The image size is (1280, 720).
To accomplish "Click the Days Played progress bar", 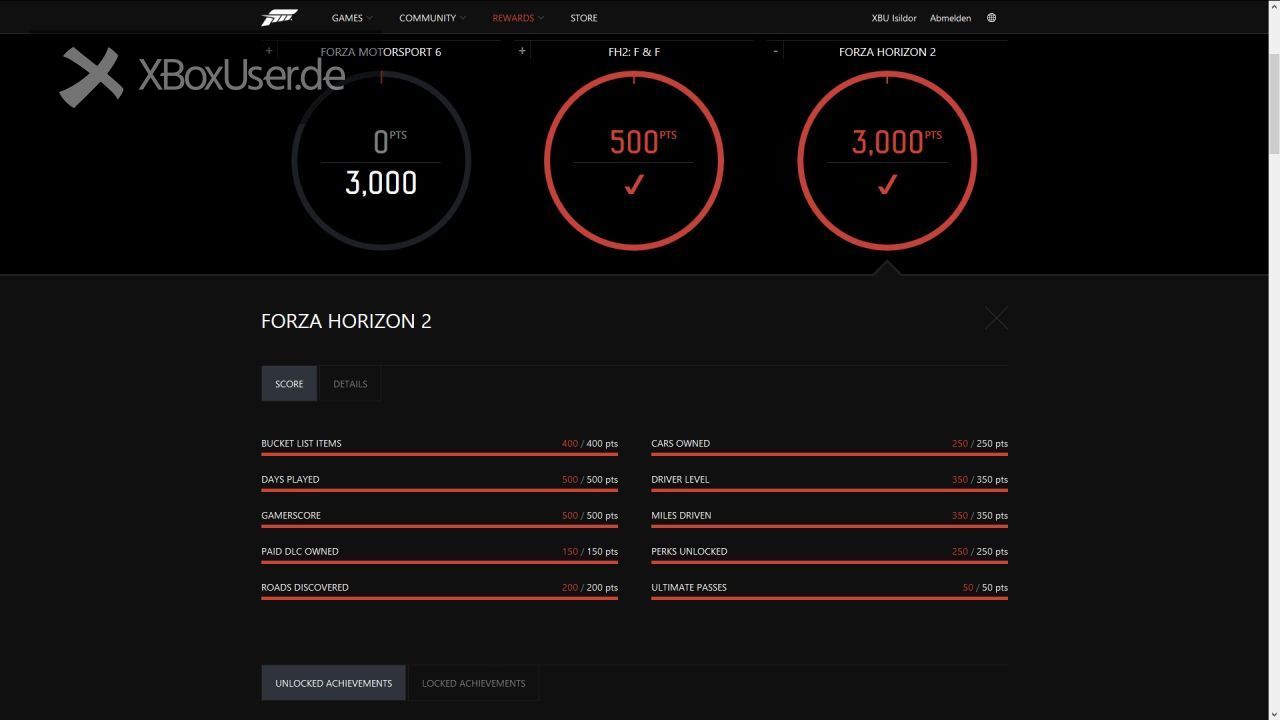I will click(x=439, y=490).
